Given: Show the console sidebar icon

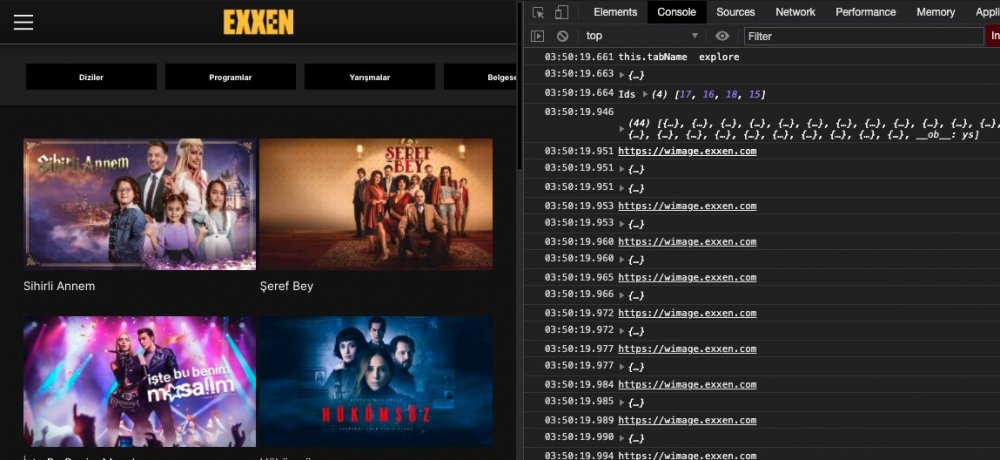Looking at the screenshot, I should coord(538,36).
